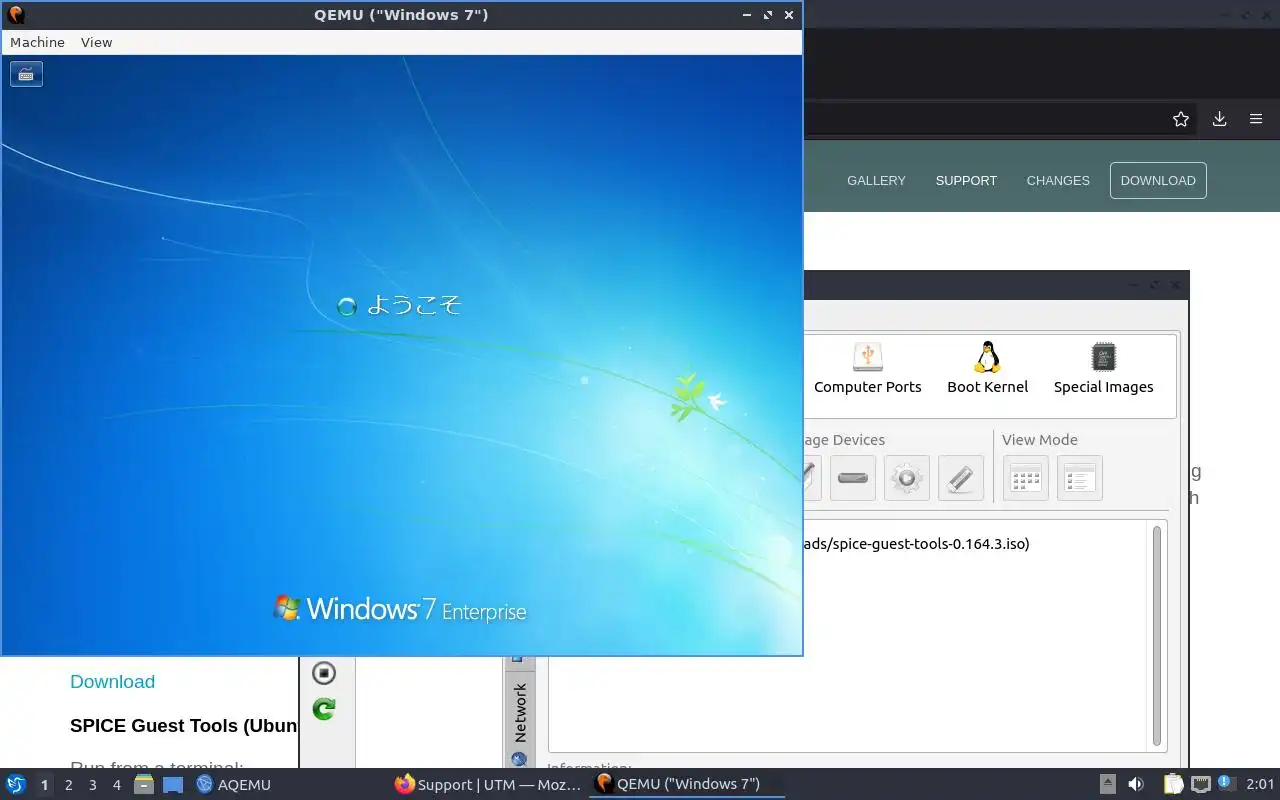Open the Firefox hamburger menu
The height and width of the screenshot is (800, 1280).
click(x=1256, y=119)
